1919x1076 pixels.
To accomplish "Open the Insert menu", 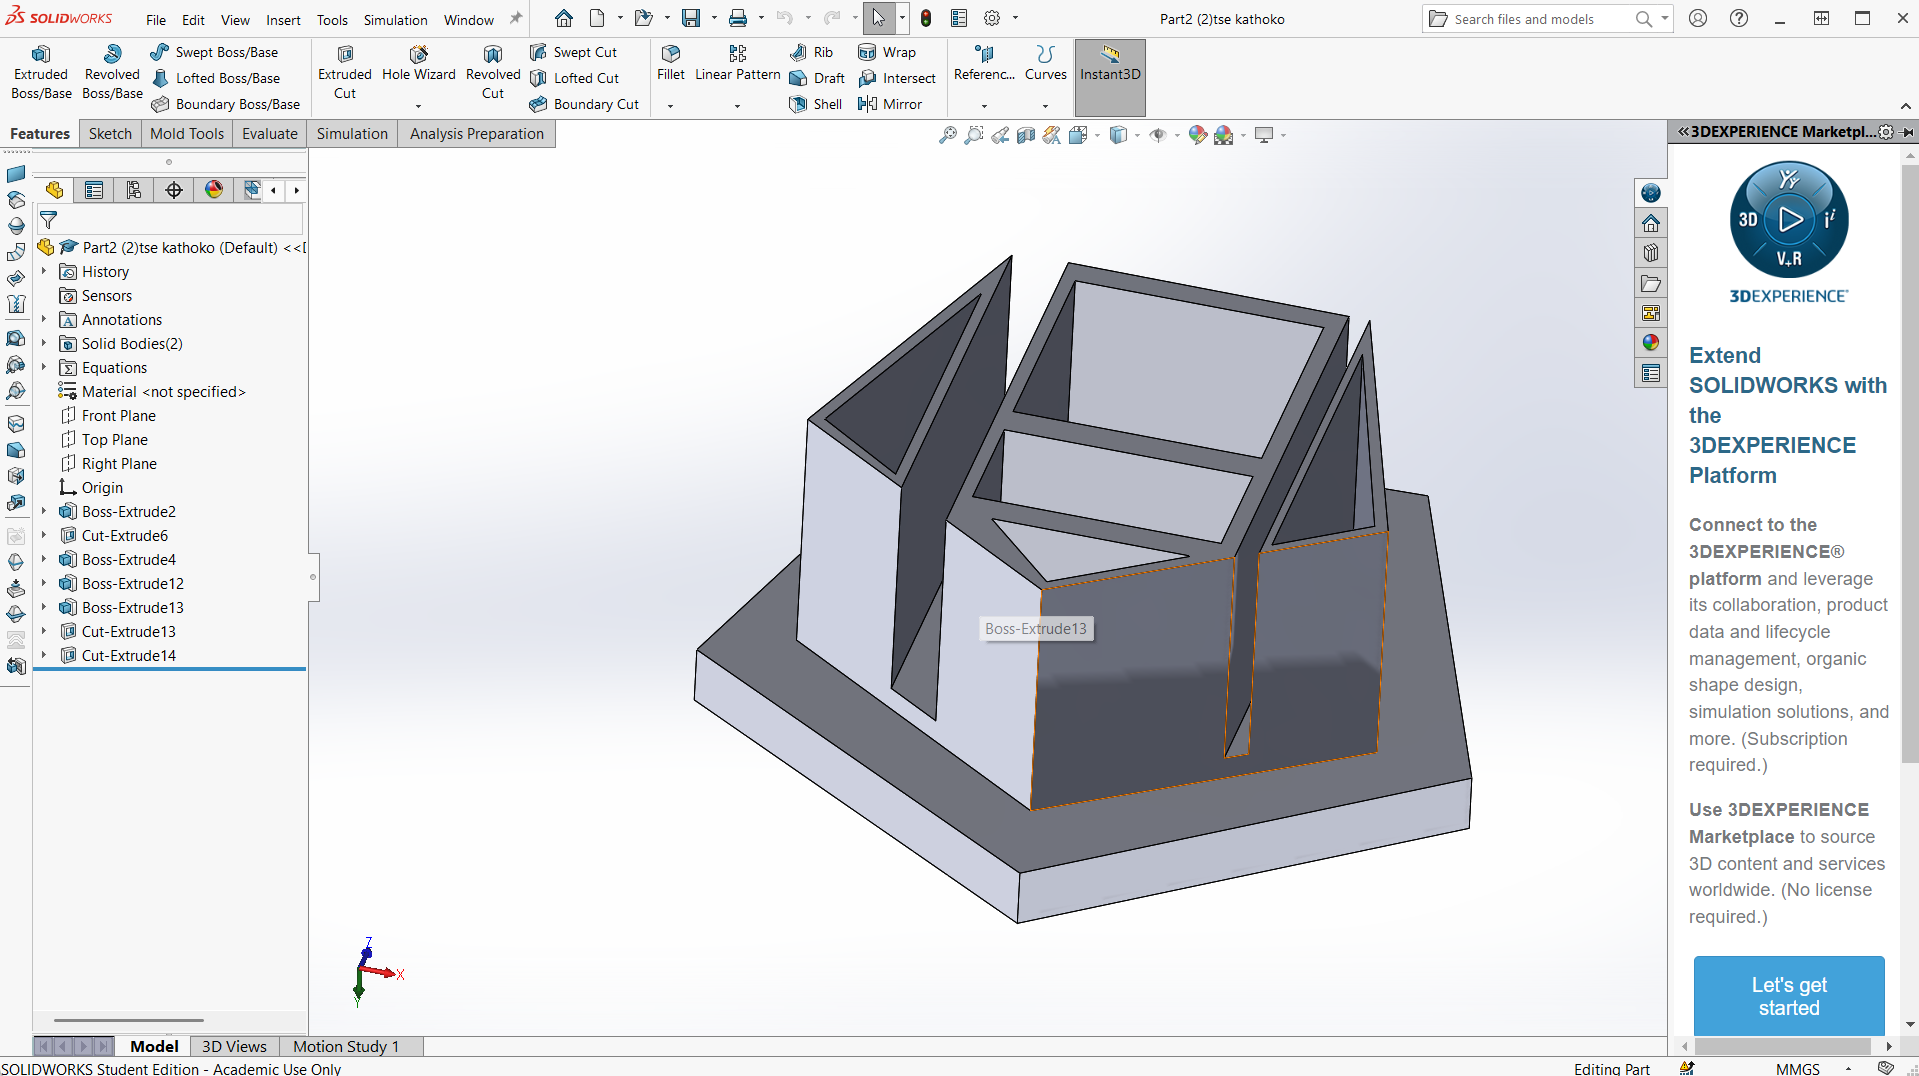I will coord(283,20).
